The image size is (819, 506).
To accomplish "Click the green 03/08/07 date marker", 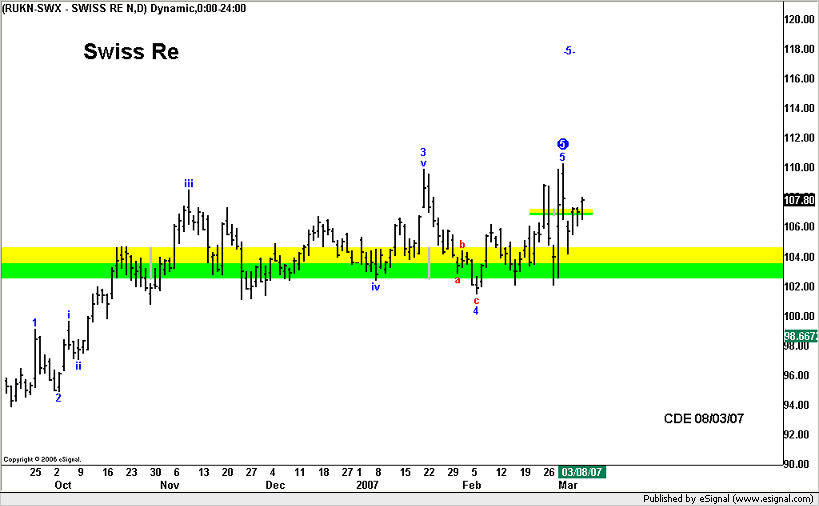I will [x=581, y=472].
